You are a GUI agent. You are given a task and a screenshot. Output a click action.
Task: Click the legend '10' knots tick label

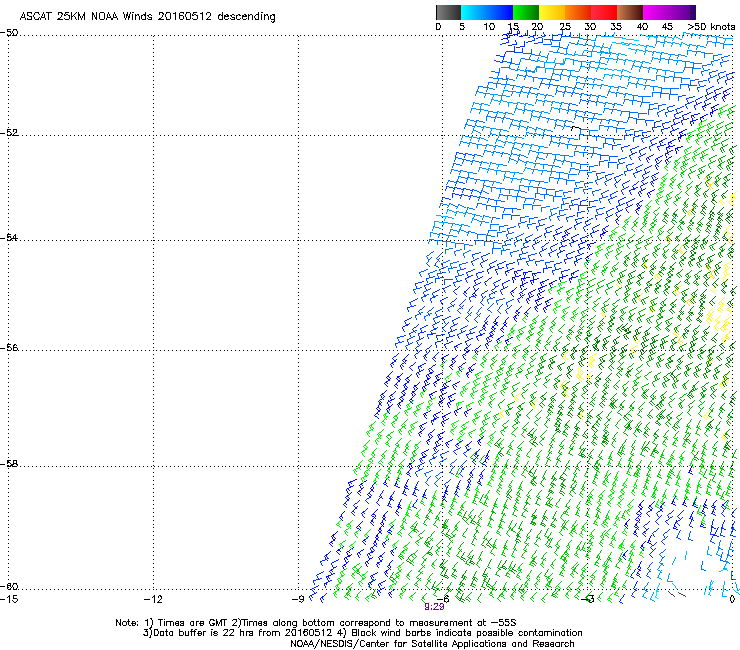click(x=489, y=27)
